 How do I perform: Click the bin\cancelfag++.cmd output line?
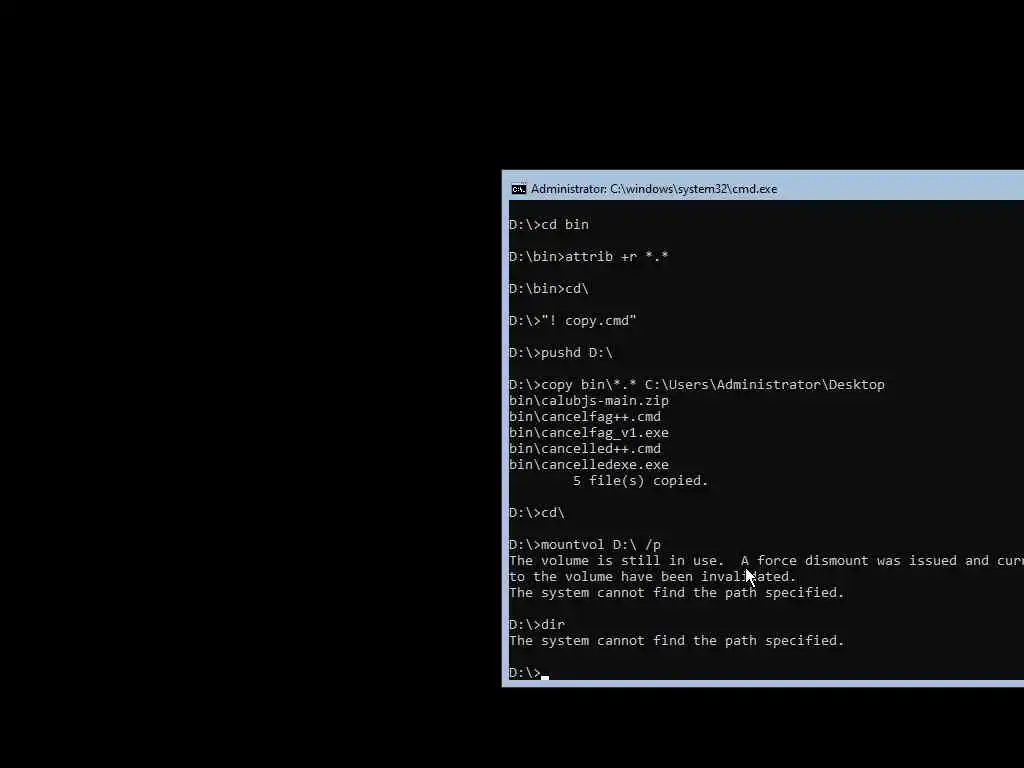click(x=584, y=416)
